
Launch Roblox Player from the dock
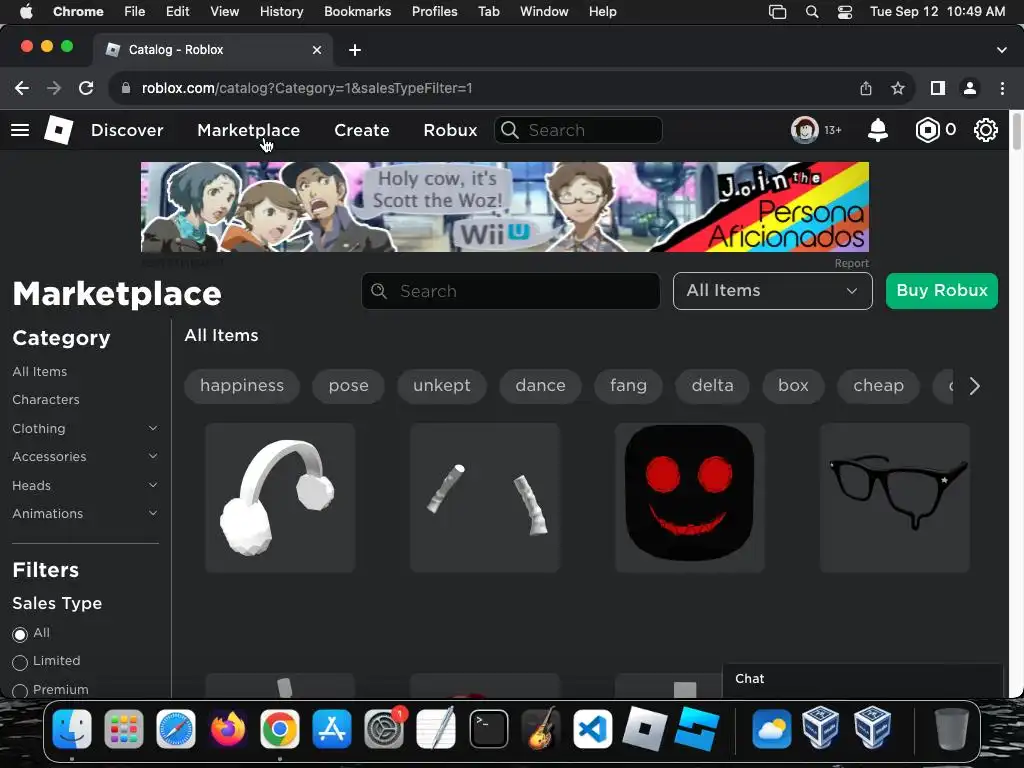click(644, 729)
